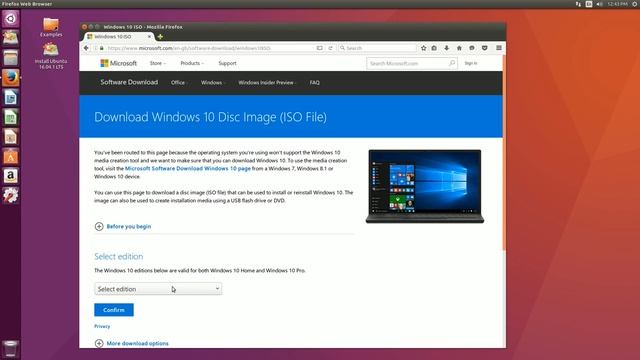The width and height of the screenshot is (640, 360).
Task: Click the Software Download heading link
Action: [129, 82]
